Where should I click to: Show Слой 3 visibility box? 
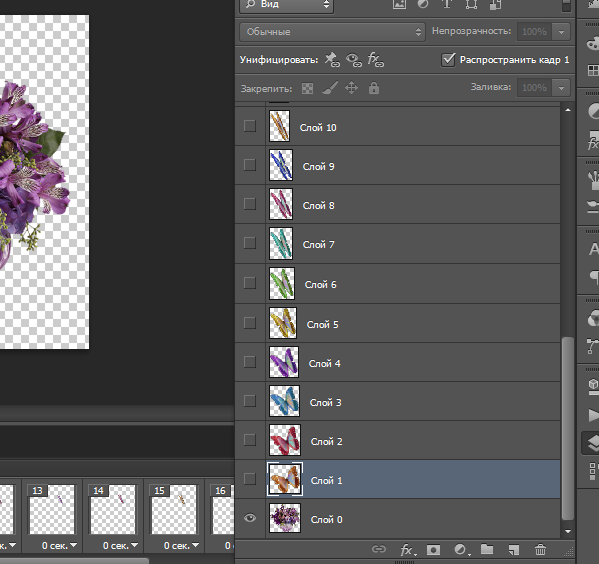coord(250,400)
